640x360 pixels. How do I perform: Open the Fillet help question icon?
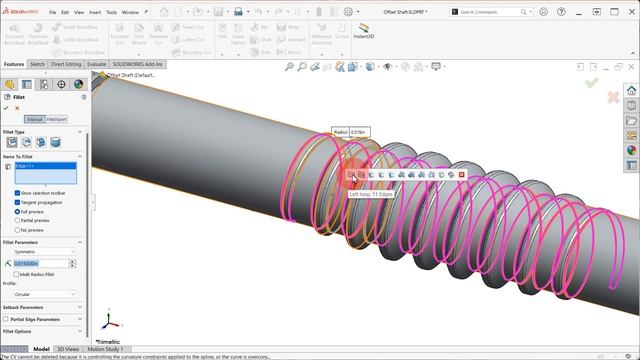coord(84,97)
